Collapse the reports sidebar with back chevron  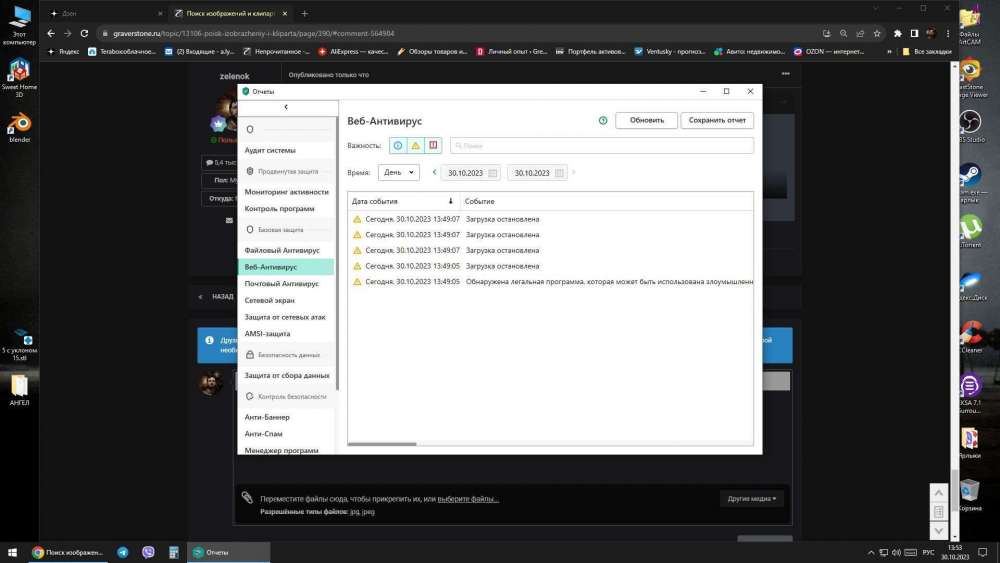(286, 107)
